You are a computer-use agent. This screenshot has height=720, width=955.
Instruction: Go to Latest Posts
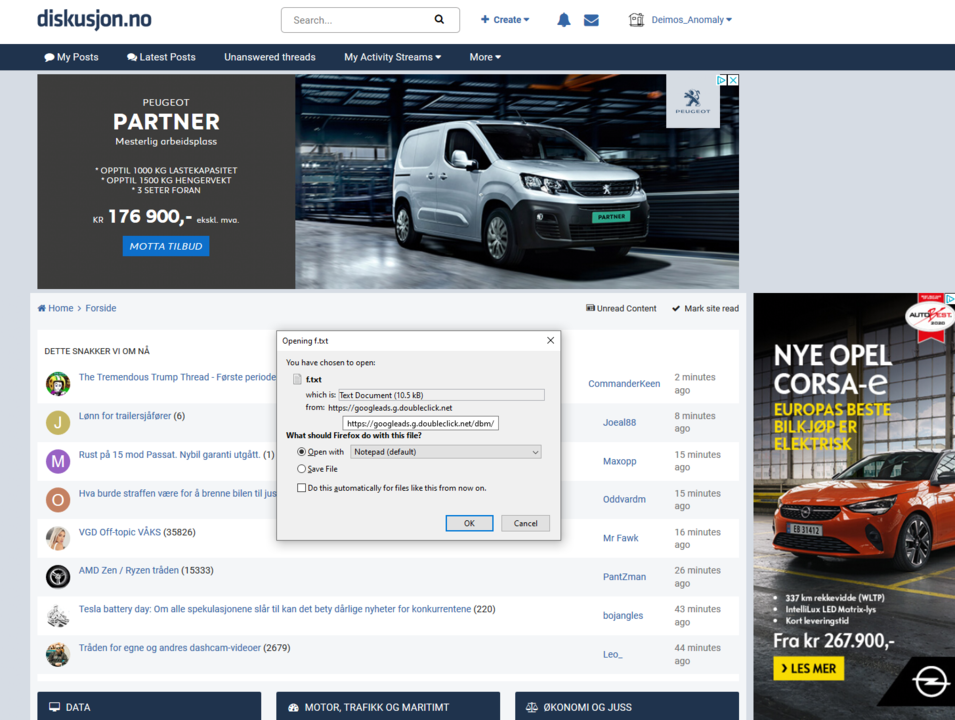(161, 57)
